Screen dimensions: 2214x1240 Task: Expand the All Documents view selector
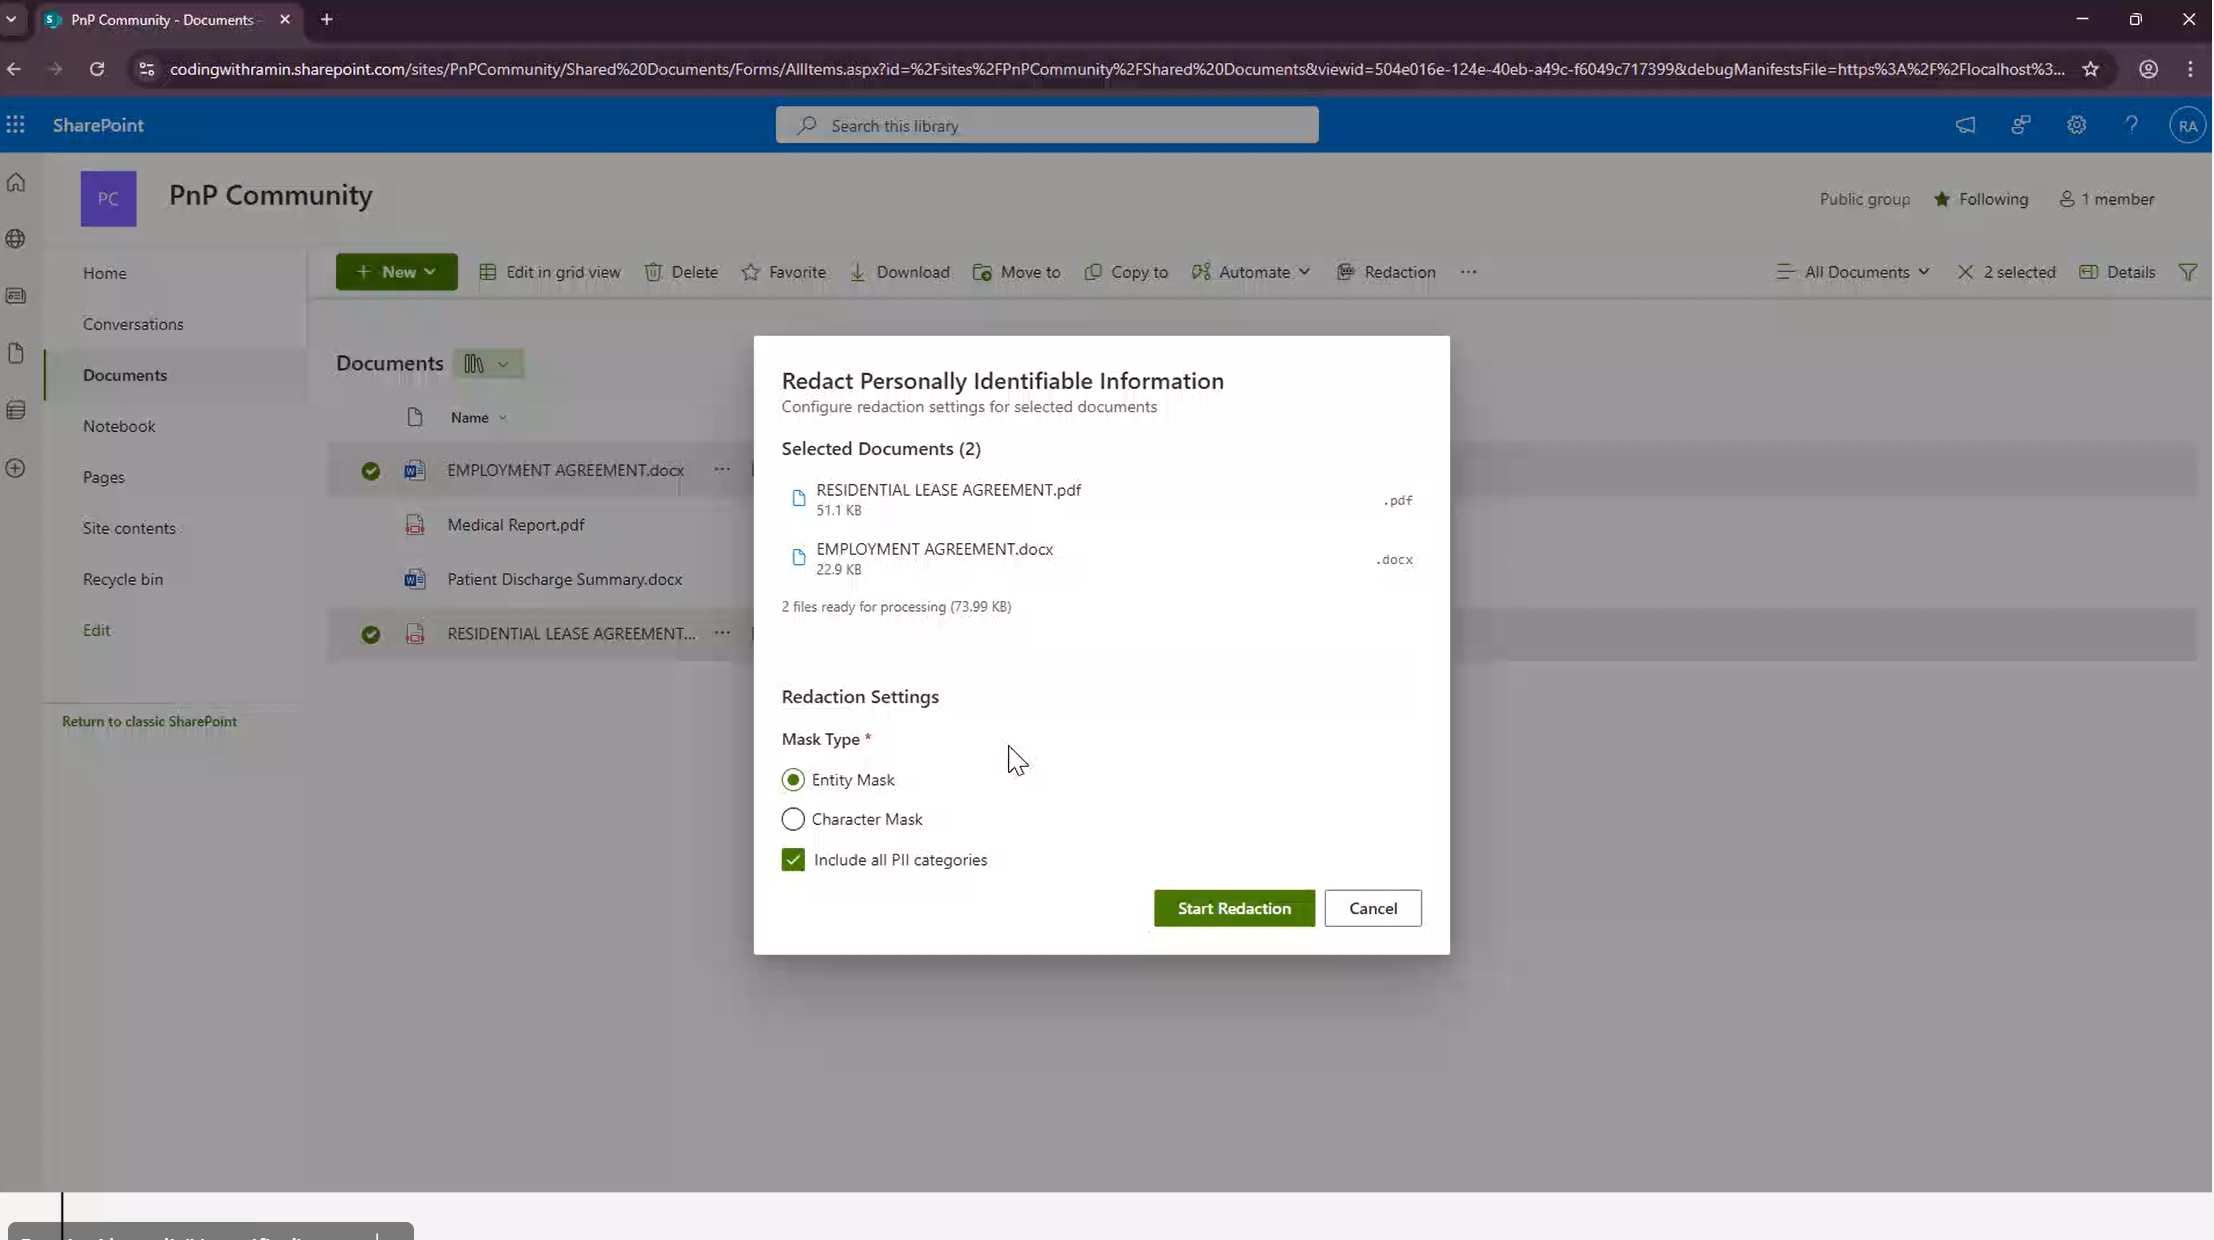1853,272
